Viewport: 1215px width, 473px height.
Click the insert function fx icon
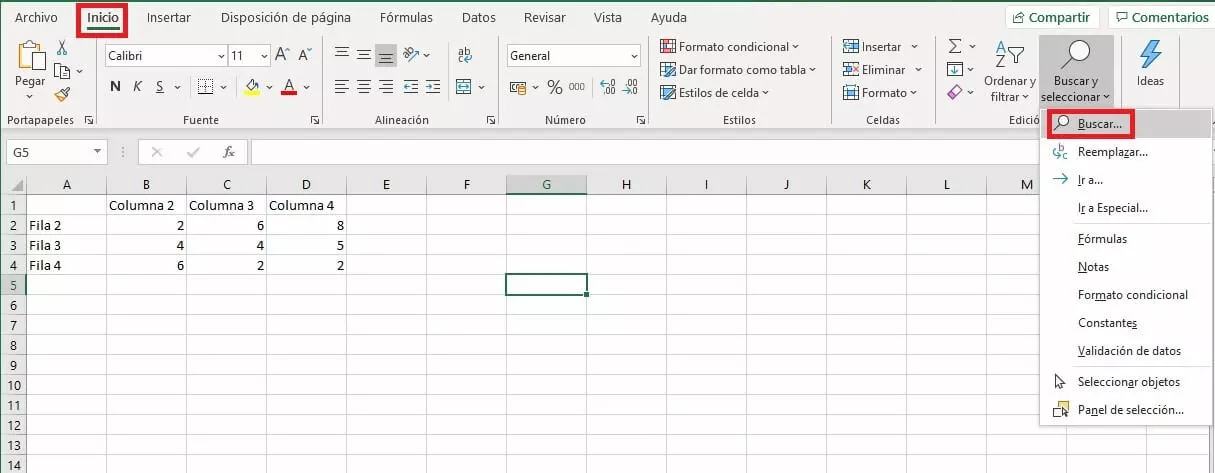point(229,152)
